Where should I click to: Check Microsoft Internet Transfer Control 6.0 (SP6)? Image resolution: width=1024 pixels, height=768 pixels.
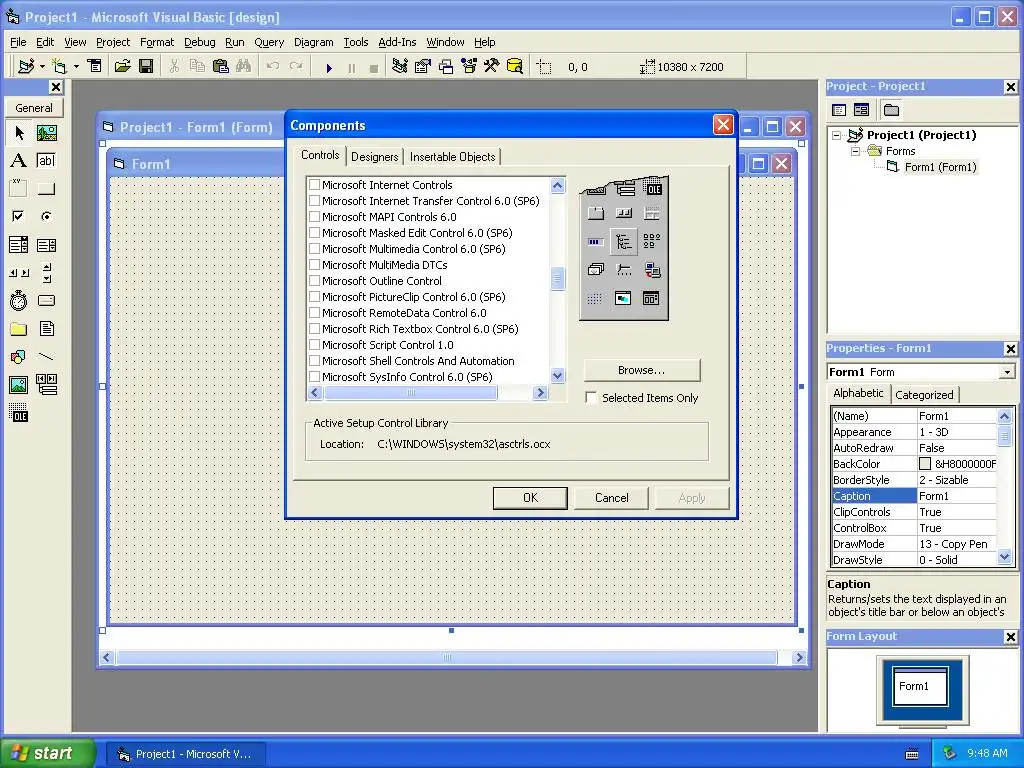[314, 200]
